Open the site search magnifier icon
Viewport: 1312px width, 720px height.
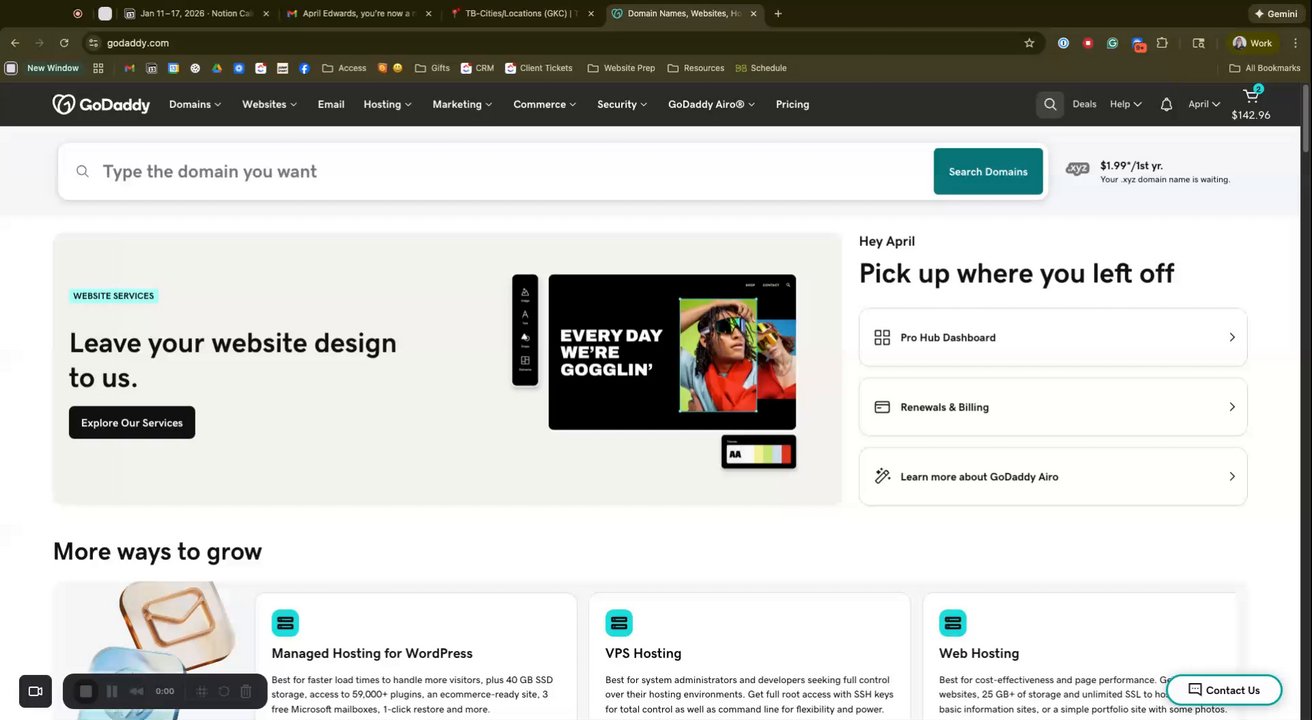click(x=1050, y=104)
